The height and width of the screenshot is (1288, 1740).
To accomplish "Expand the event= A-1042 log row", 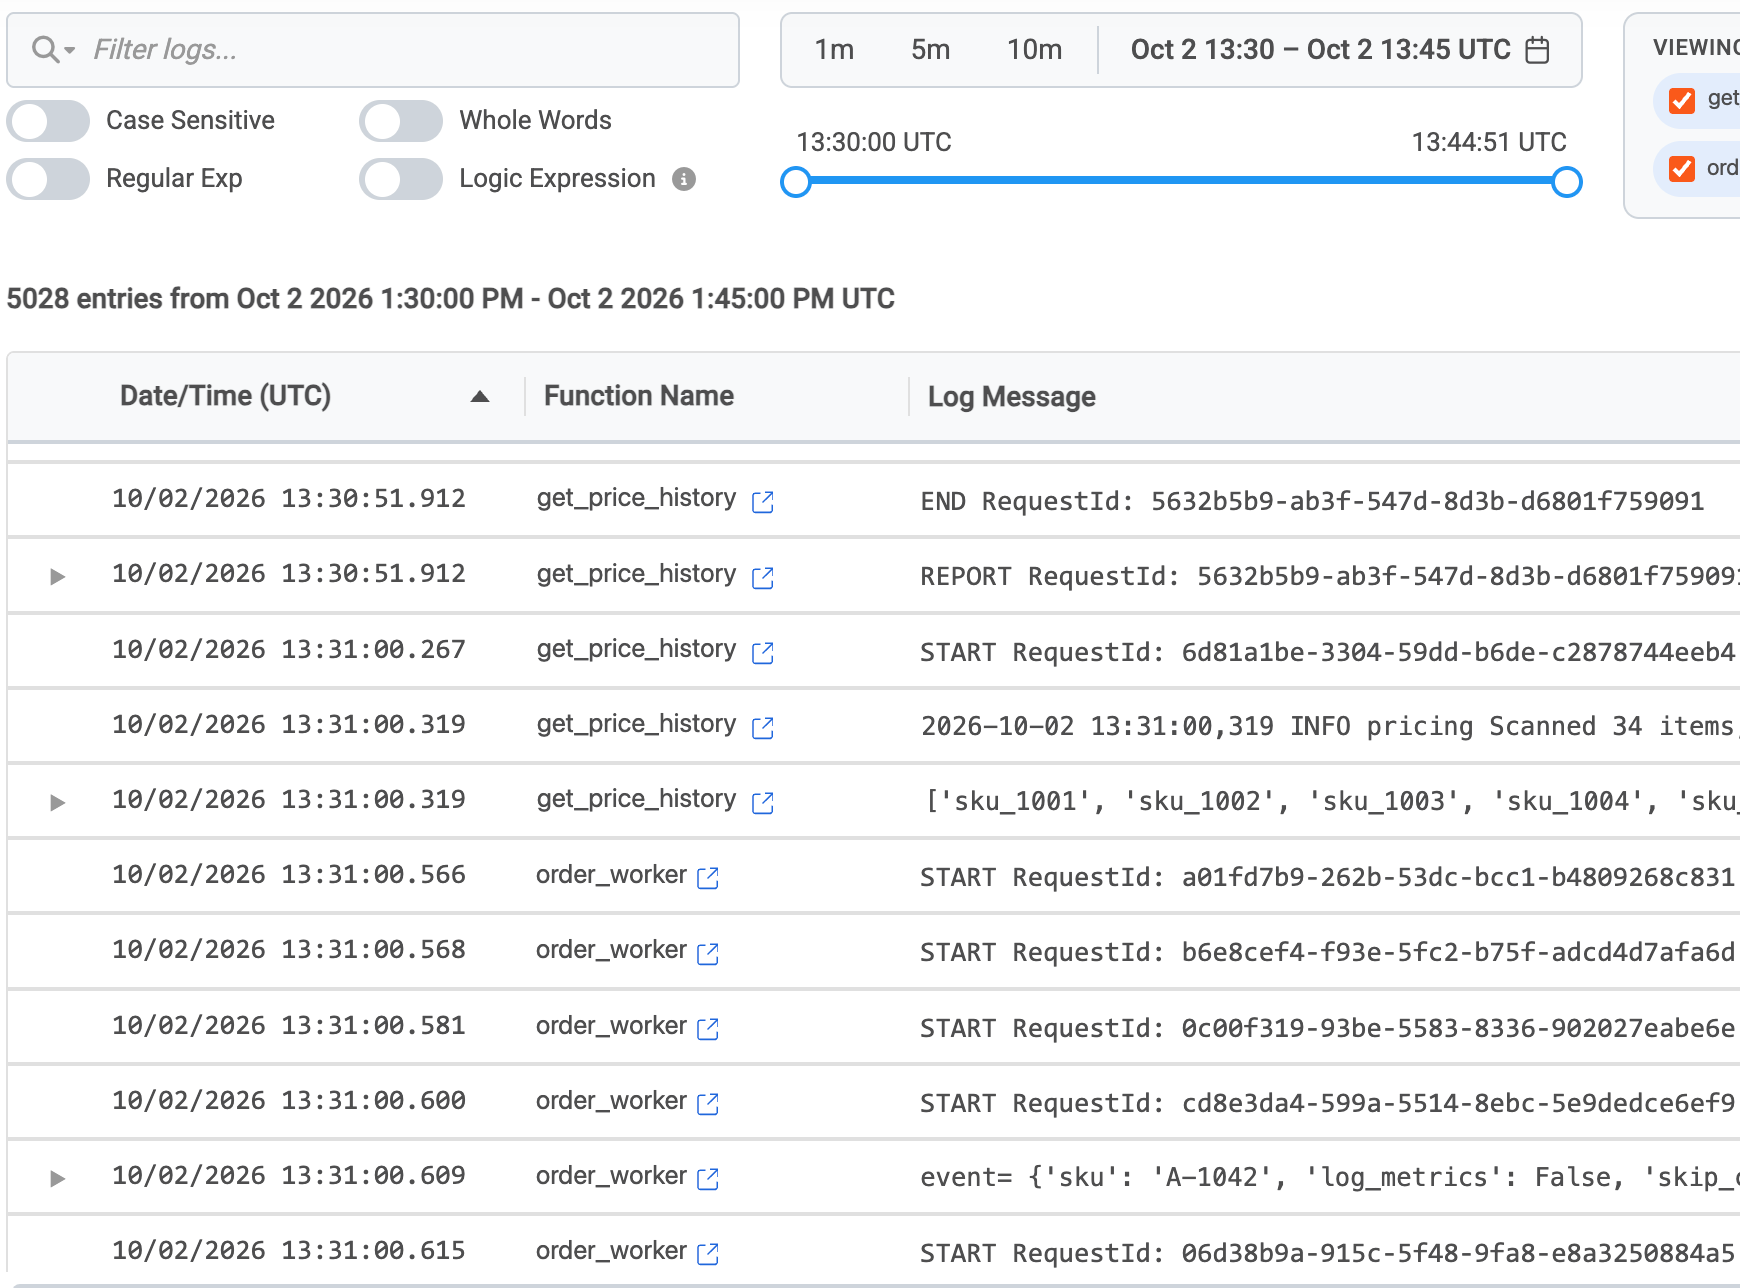I will (57, 1178).
